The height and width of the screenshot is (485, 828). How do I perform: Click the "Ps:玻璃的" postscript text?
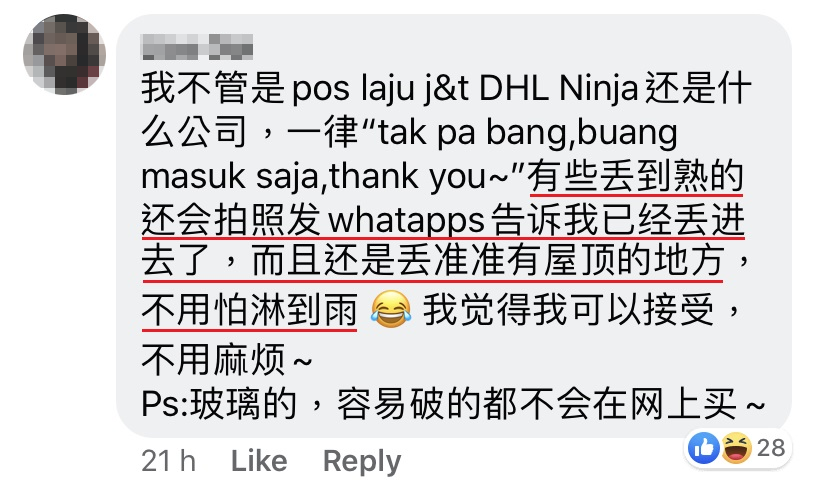[219, 405]
